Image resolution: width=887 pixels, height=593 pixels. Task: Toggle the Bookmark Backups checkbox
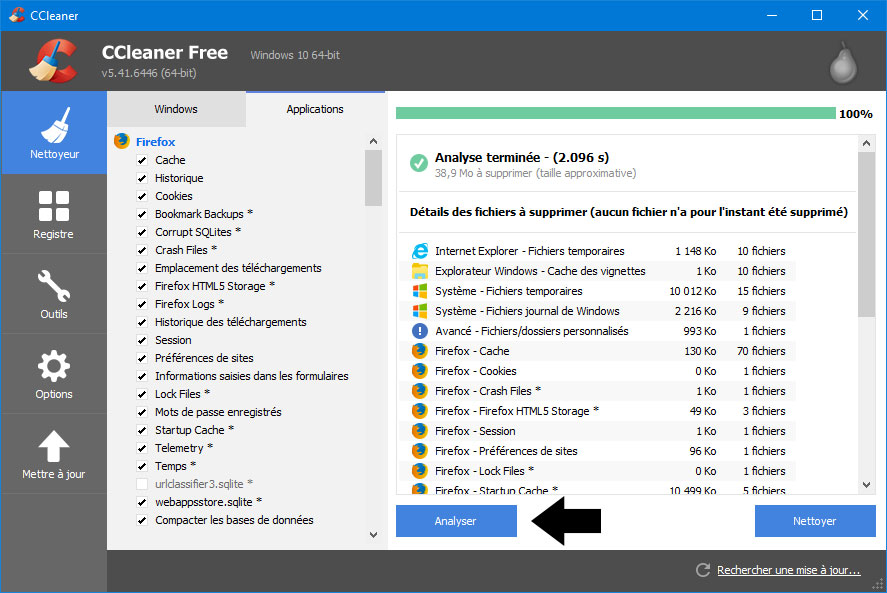[x=142, y=214]
